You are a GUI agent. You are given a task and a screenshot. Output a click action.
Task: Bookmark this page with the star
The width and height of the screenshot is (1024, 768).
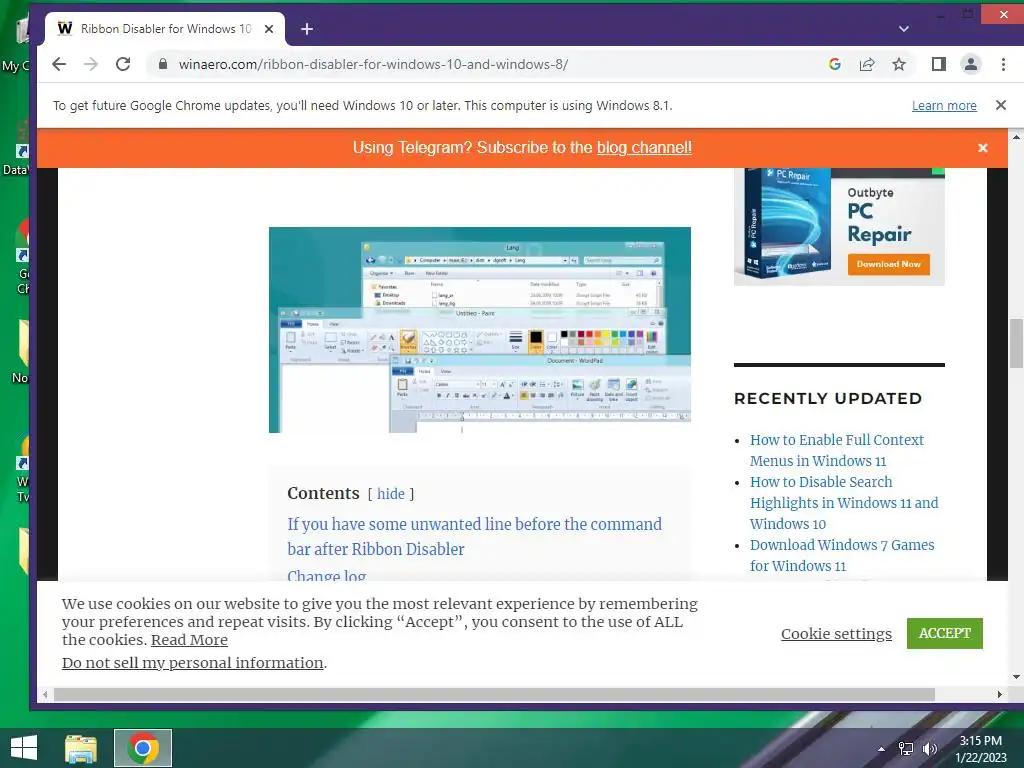click(x=899, y=64)
